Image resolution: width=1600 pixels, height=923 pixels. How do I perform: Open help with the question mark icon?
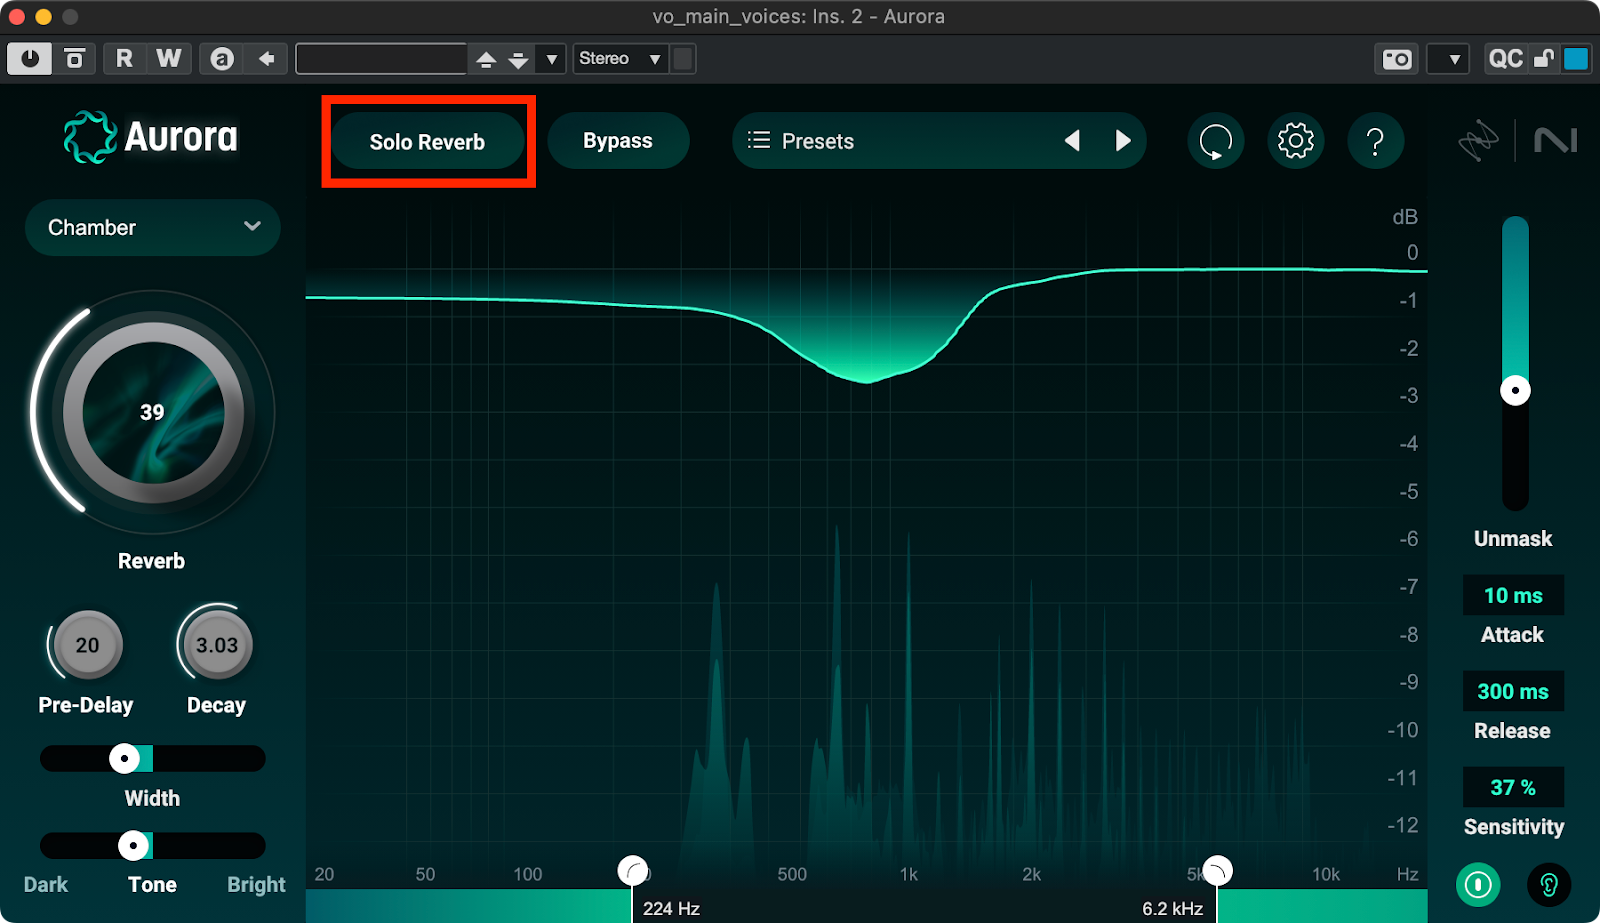pos(1375,141)
